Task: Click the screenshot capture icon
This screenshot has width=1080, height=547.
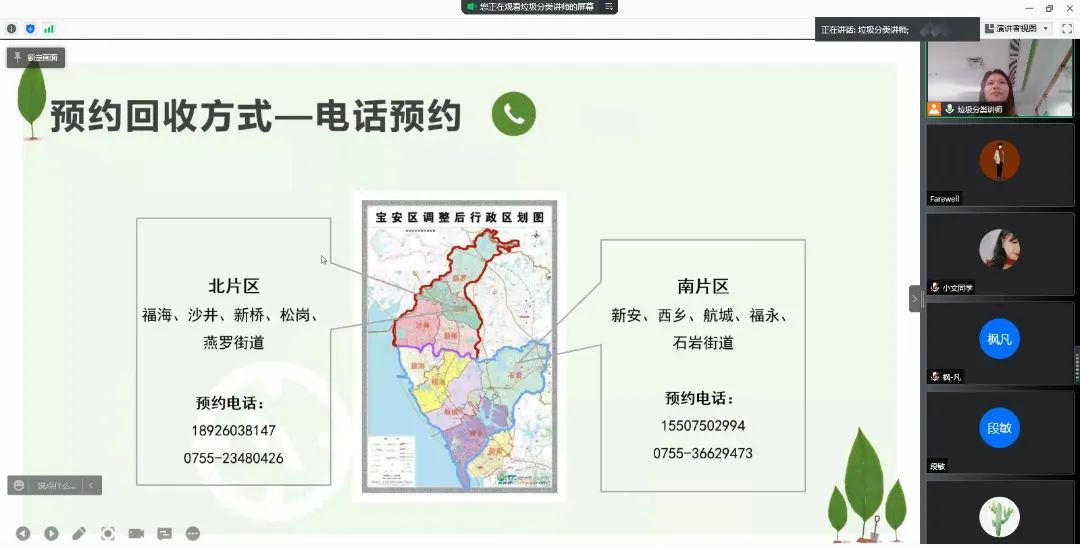Action: coord(108,534)
